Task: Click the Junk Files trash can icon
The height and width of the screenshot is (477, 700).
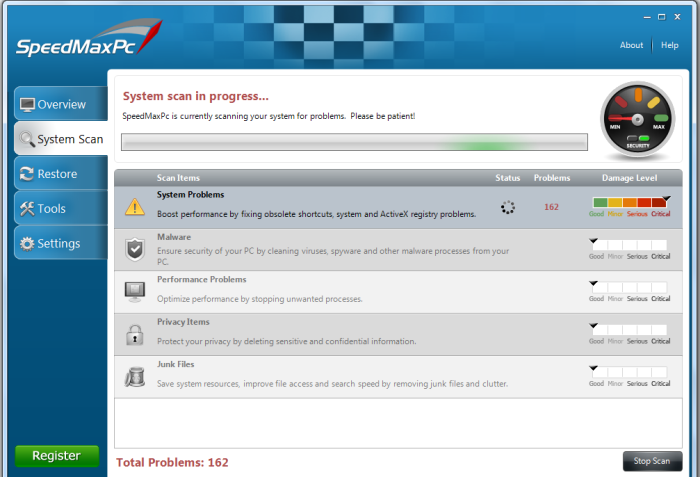Action: point(135,377)
